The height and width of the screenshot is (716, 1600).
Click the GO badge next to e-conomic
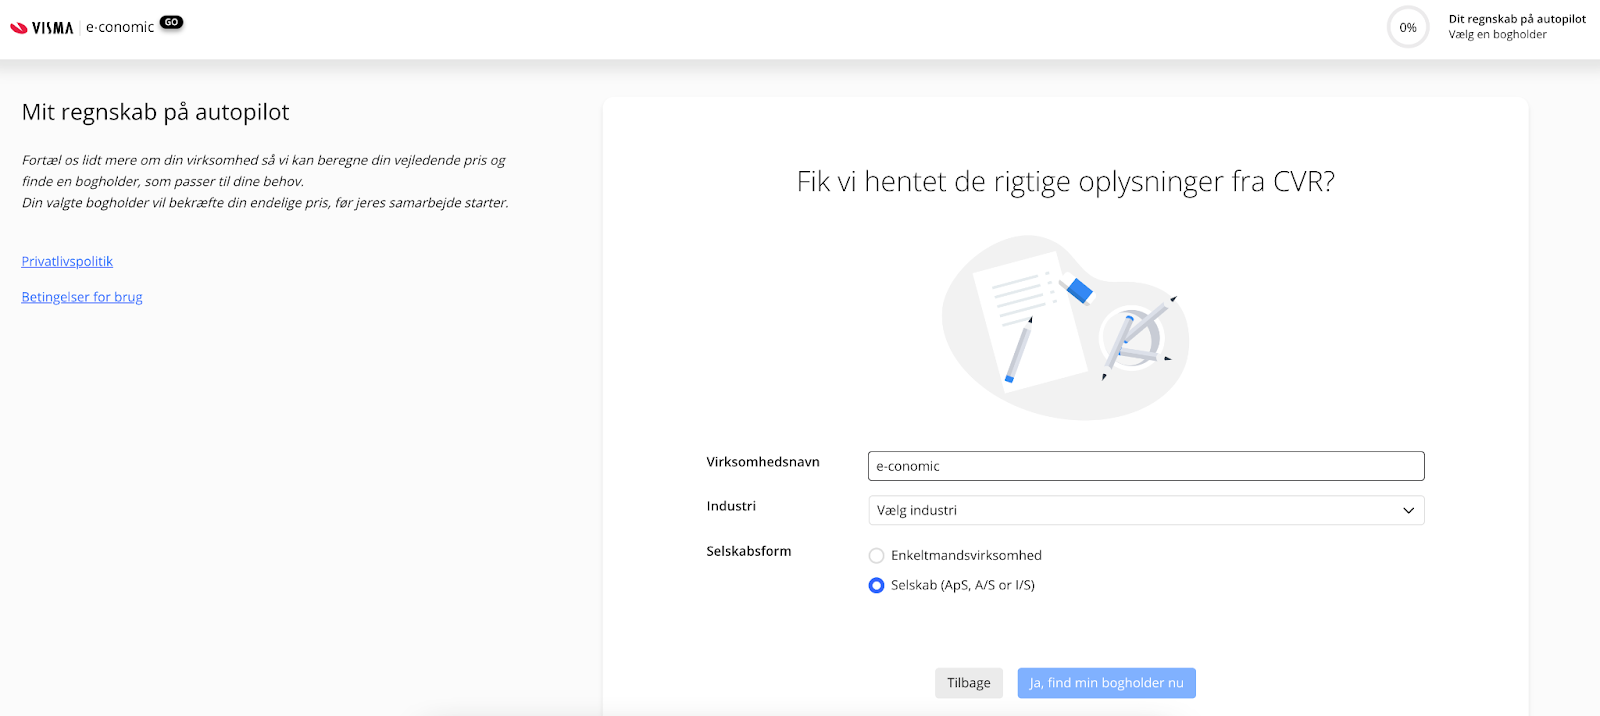(172, 22)
